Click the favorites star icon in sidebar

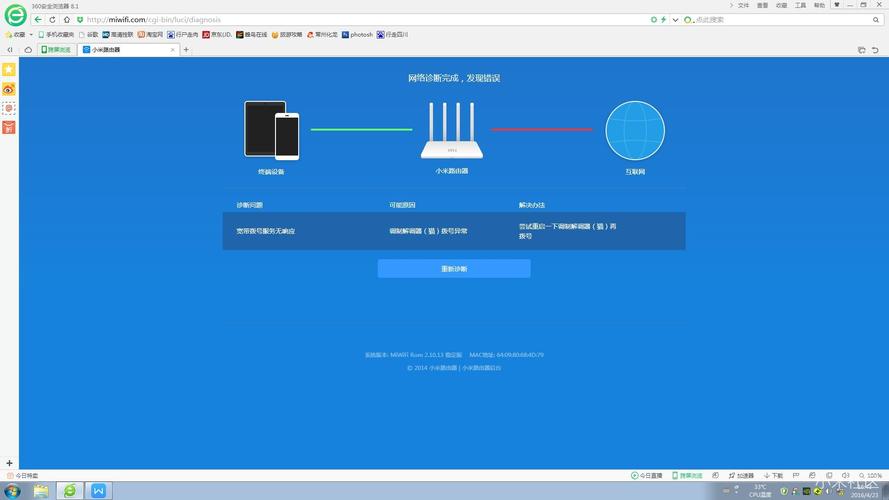tap(8, 70)
